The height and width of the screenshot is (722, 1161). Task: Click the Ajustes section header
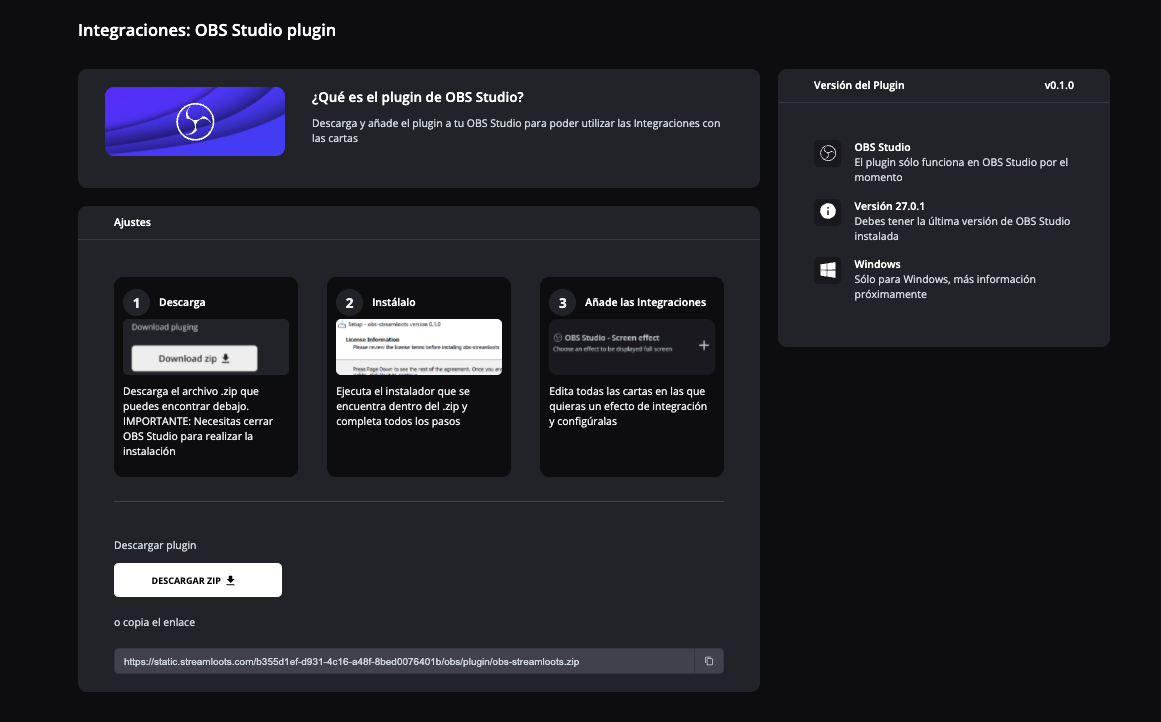[133, 222]
